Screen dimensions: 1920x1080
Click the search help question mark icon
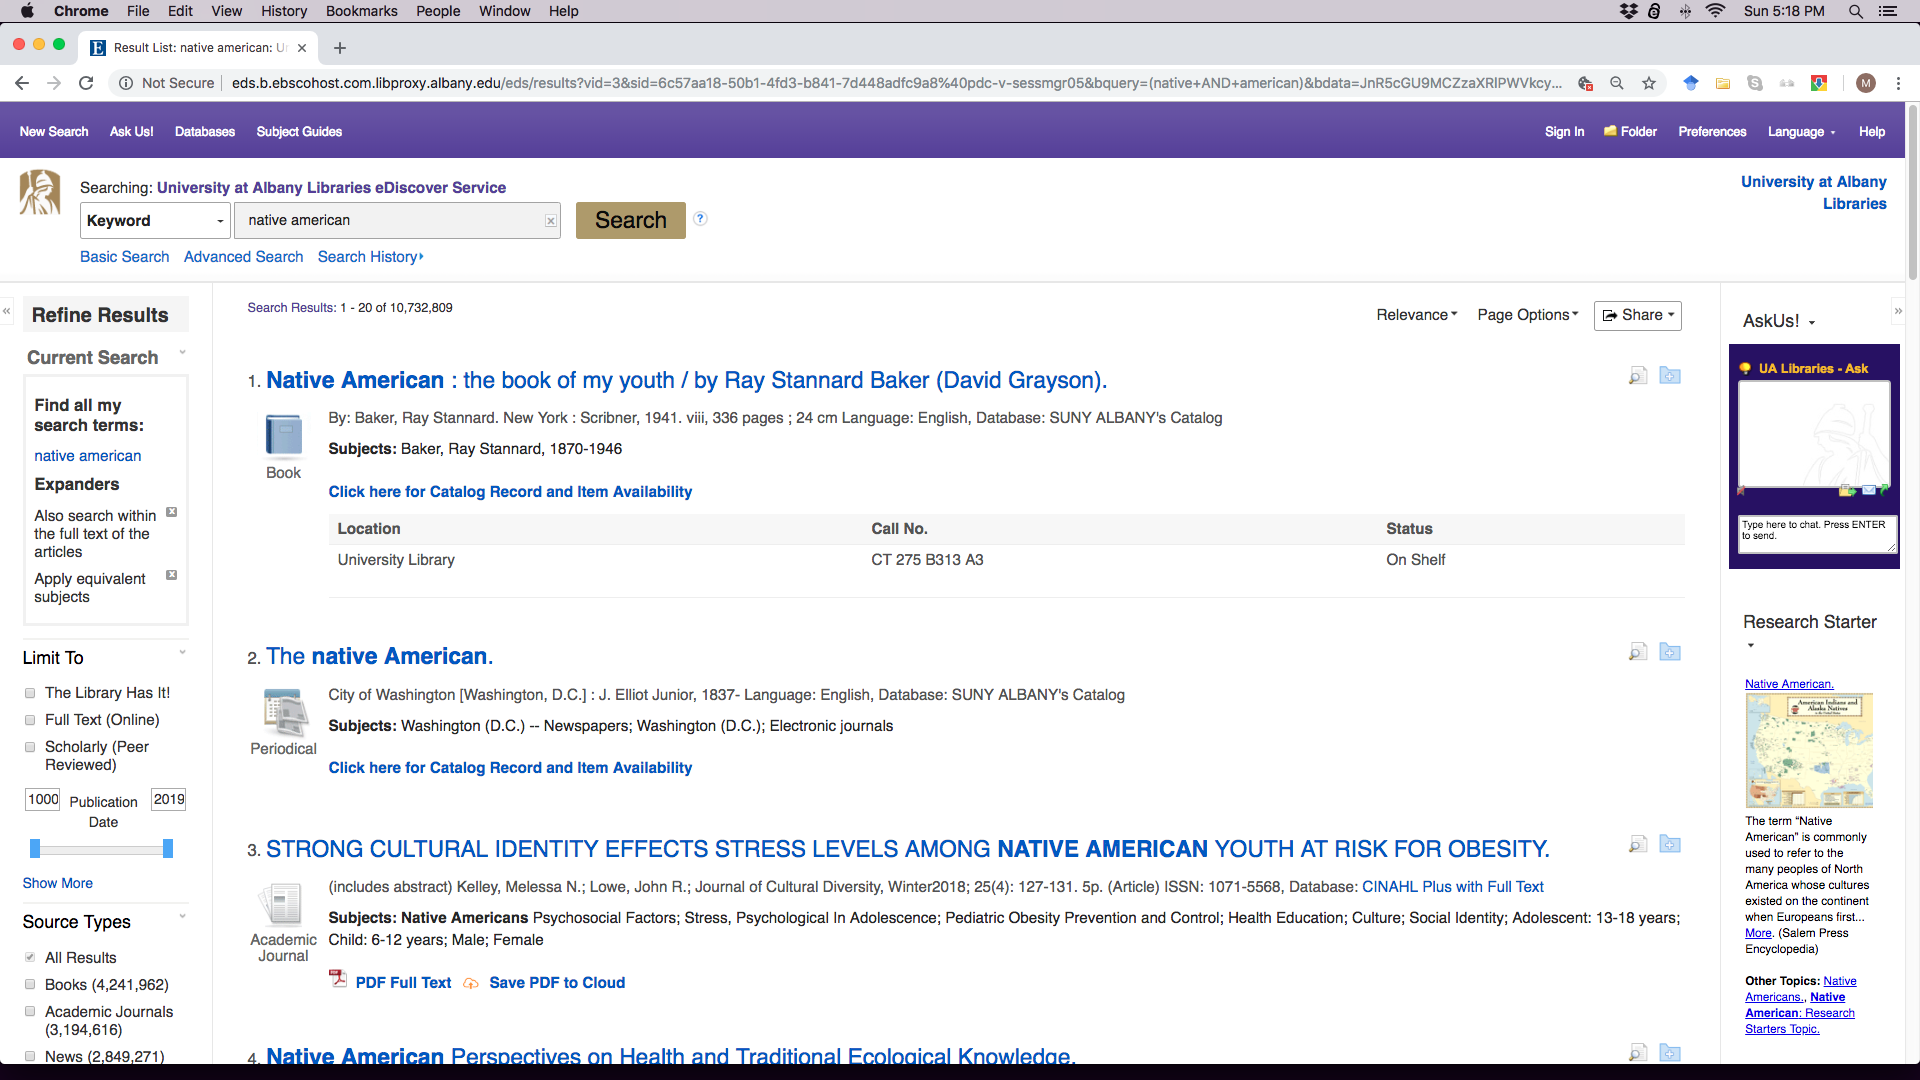700,219
